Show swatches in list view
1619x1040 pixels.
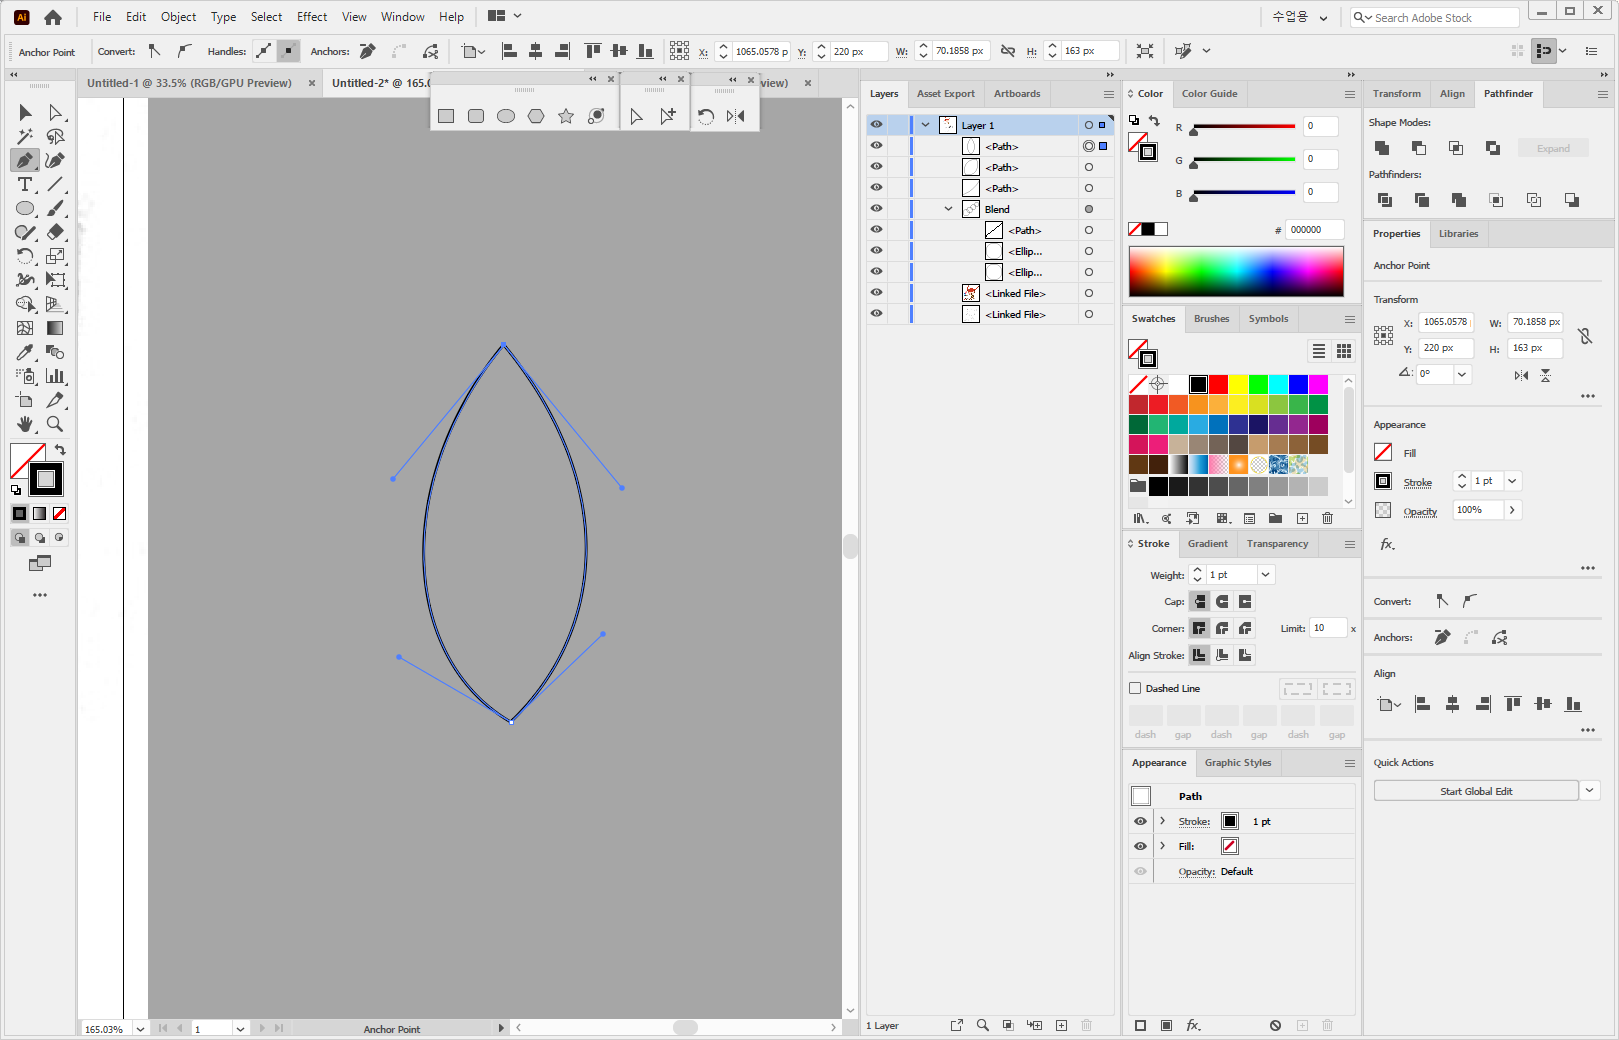click(x=1319, y=351)
